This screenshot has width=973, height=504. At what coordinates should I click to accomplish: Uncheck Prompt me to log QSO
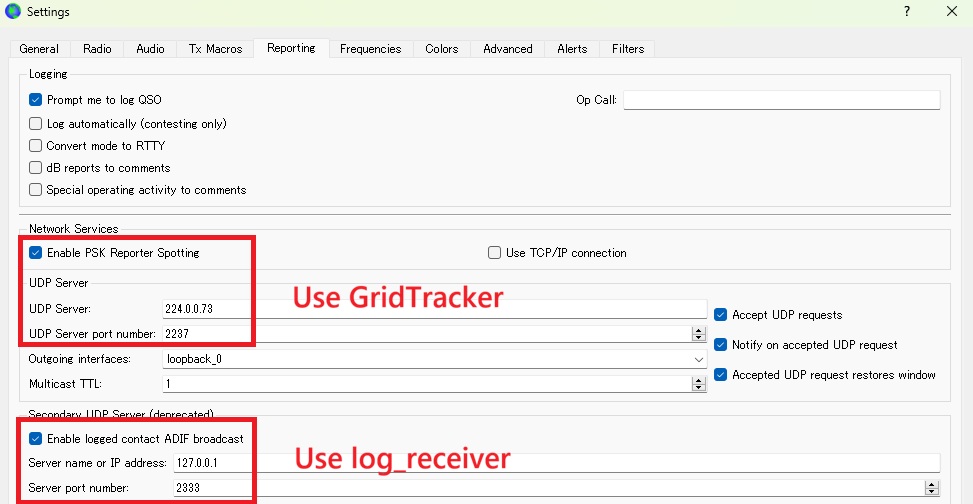click(x=36, y=100)
